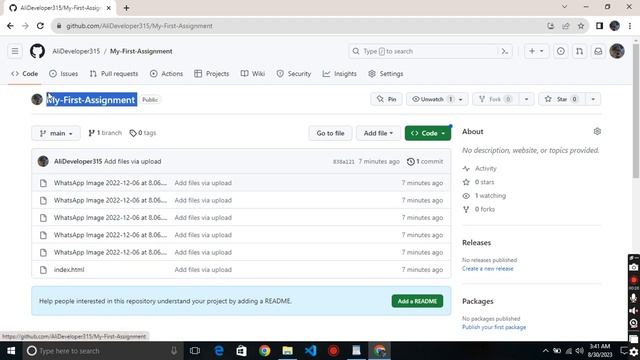Viewport: 640px width, 360px height.
Task: Fork the repository with the Fork button
Action: tap(496, 99)
